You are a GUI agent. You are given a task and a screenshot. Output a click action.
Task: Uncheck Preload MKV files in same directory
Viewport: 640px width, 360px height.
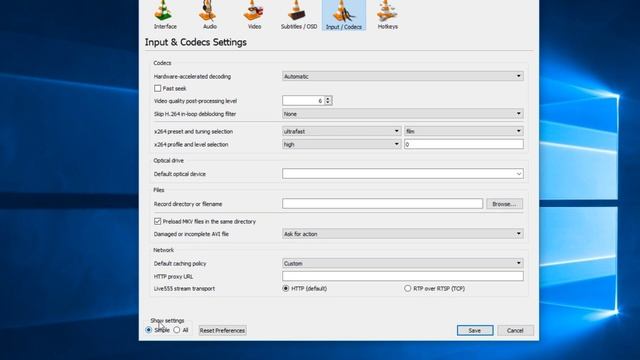coord(158,221)
